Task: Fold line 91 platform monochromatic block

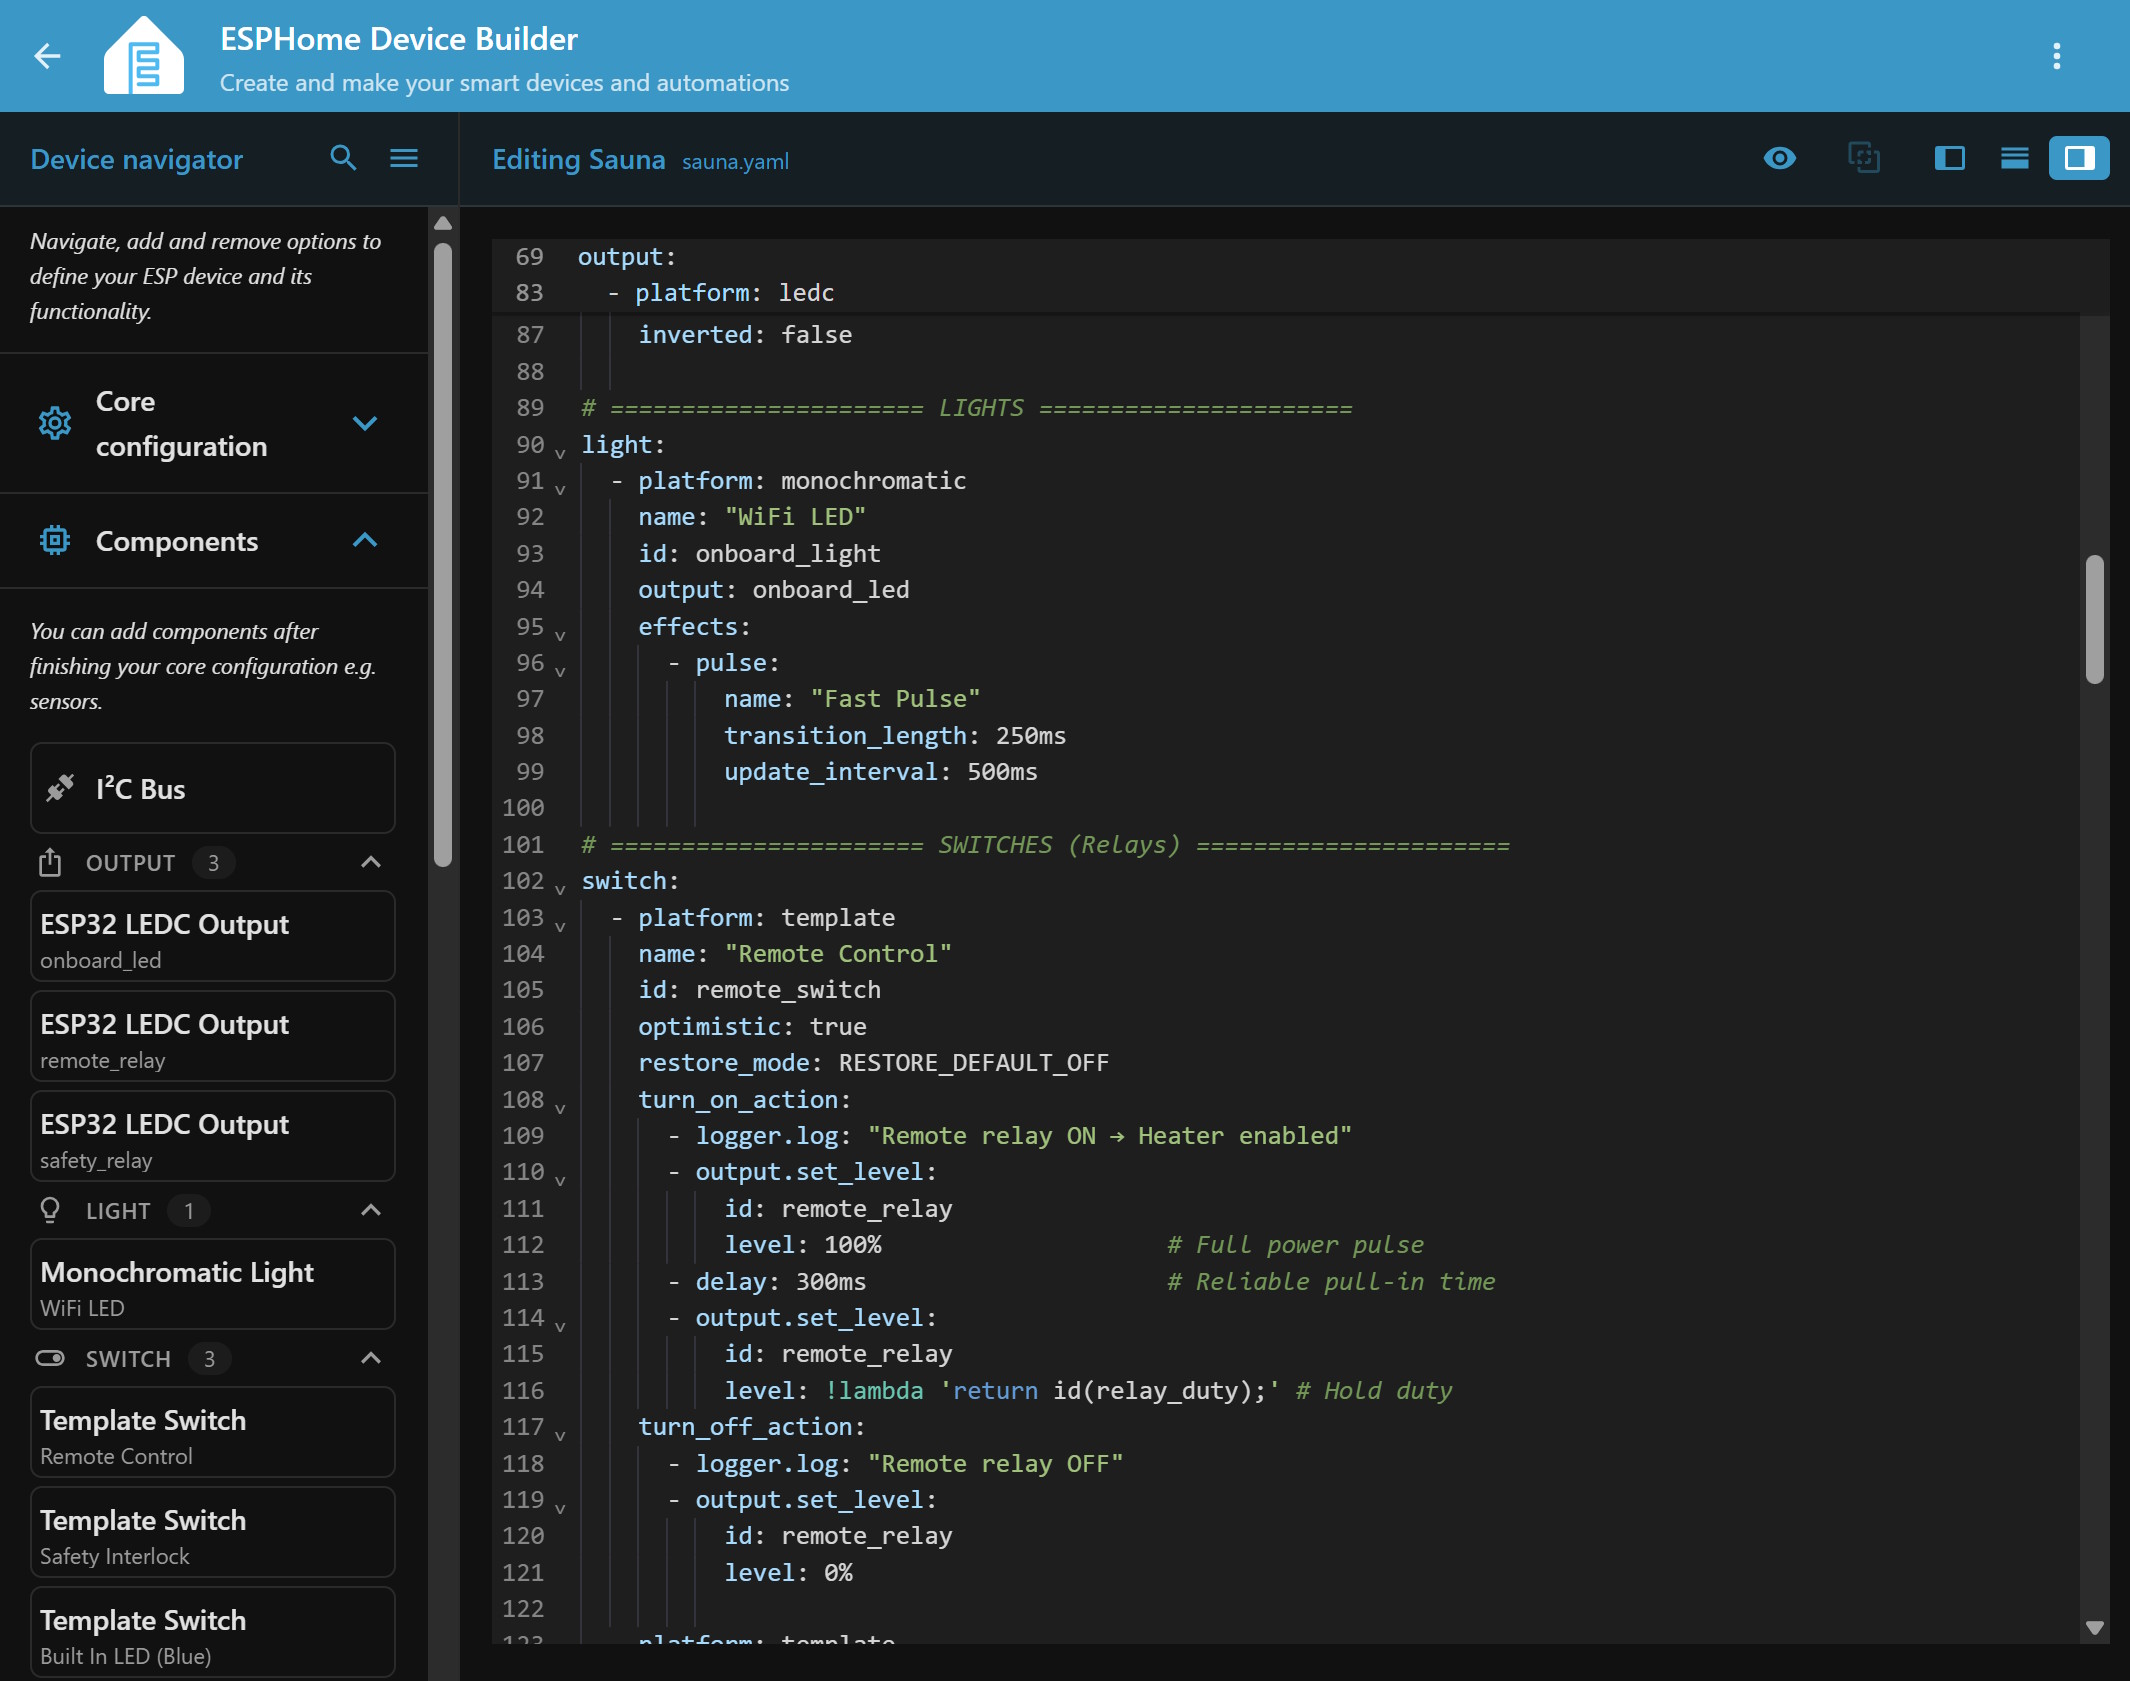Action: click(x=560, y=489)
